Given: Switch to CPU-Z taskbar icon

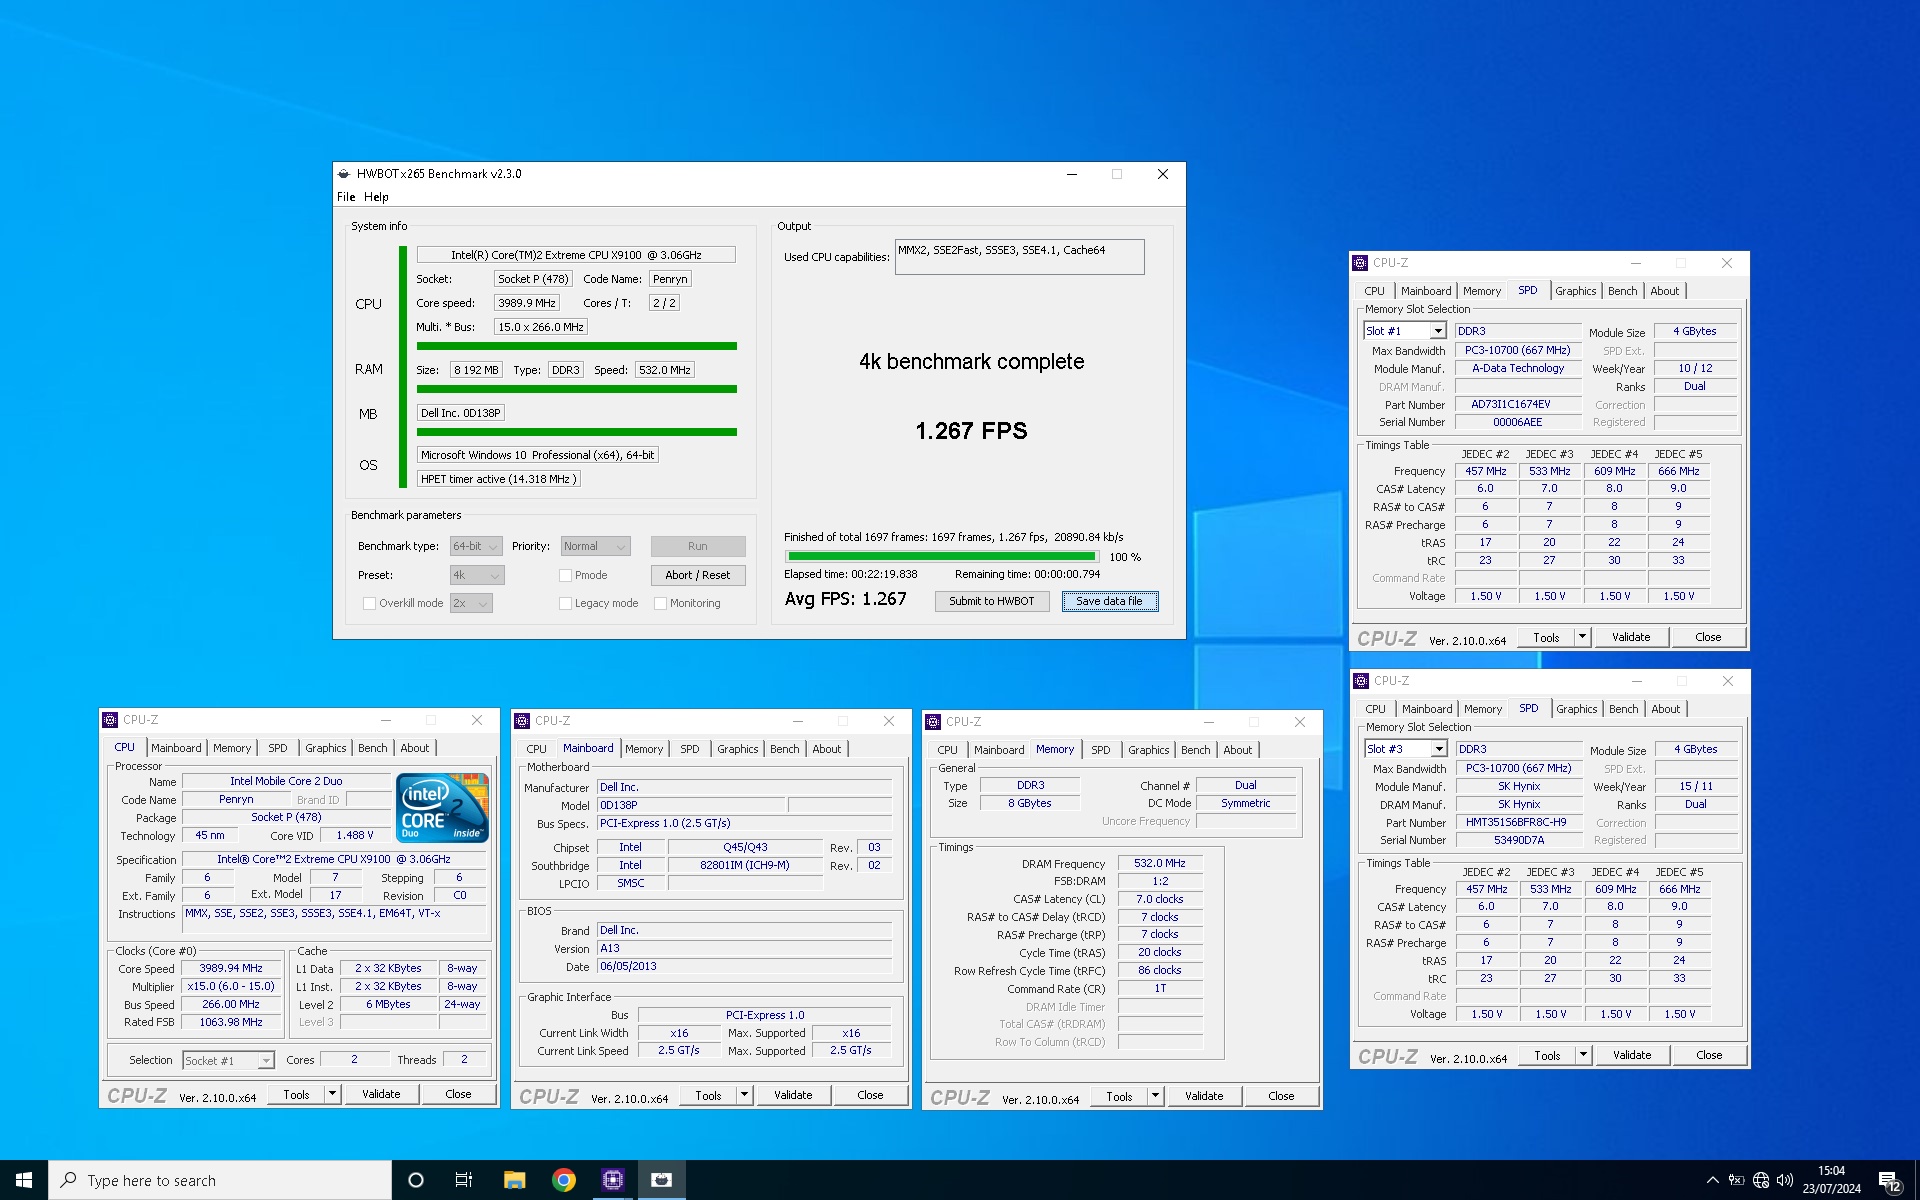Looking at the screenshot, I should coord(613,1180).
